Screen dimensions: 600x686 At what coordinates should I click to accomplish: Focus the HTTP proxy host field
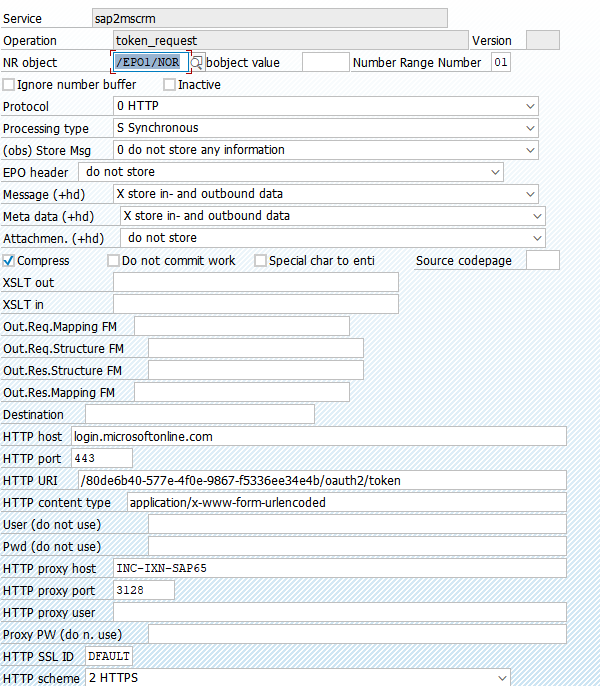[340, 568]
